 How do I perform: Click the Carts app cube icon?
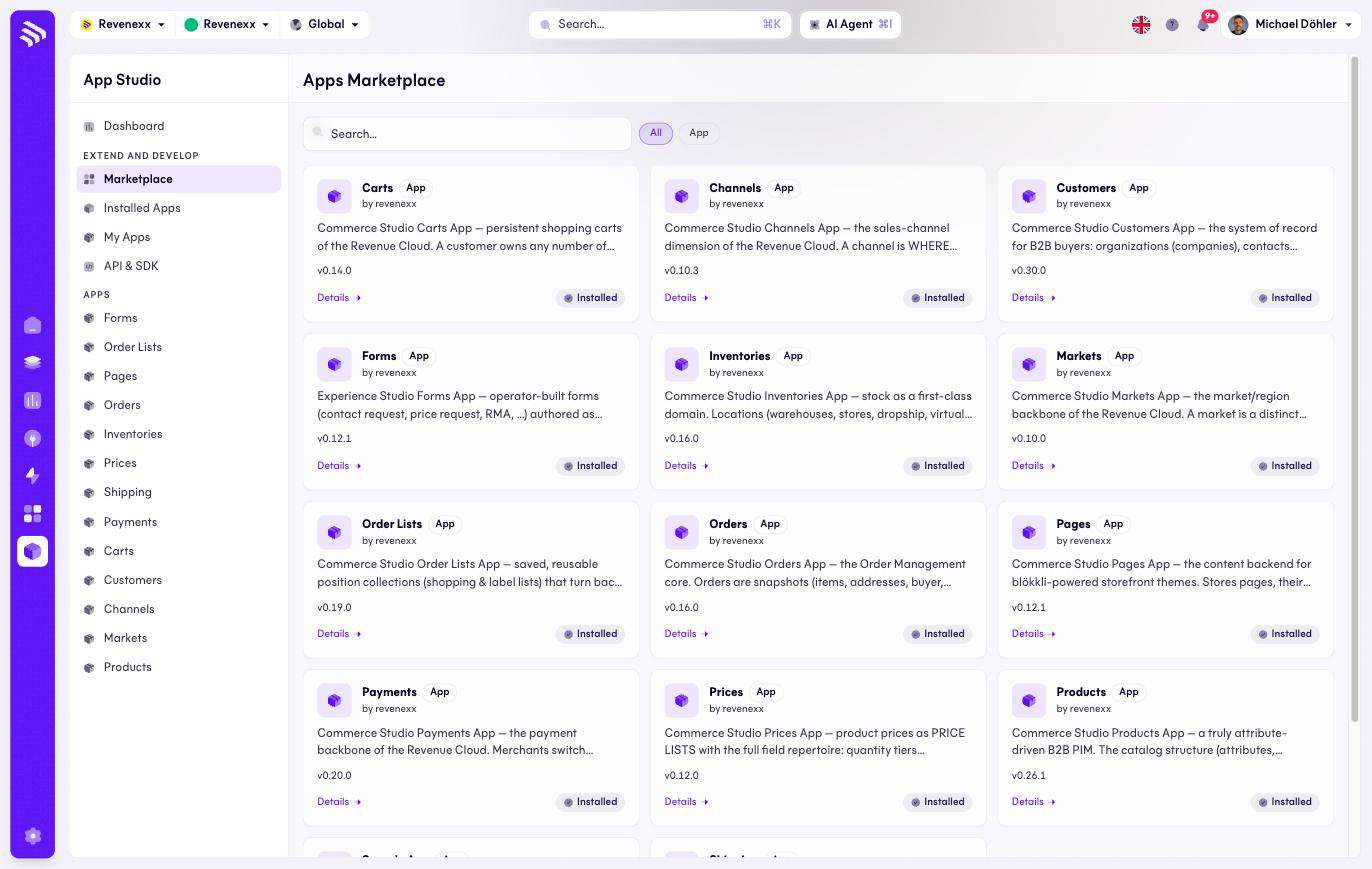[334, 196]
